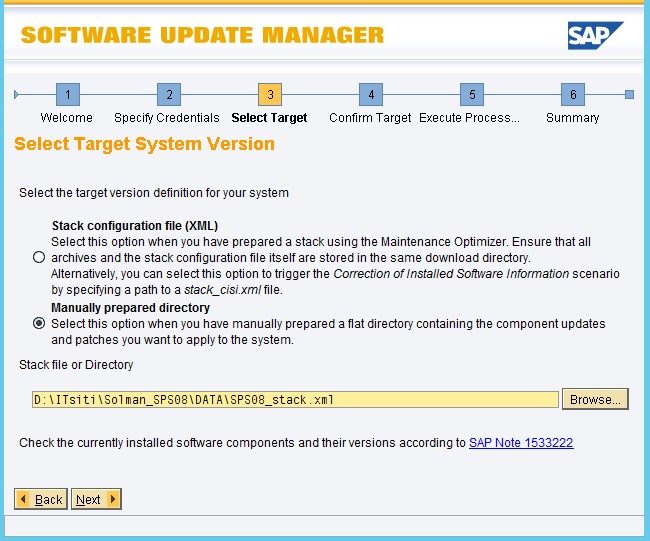Click the Stack file or Directory label

(x=76, y=365)
